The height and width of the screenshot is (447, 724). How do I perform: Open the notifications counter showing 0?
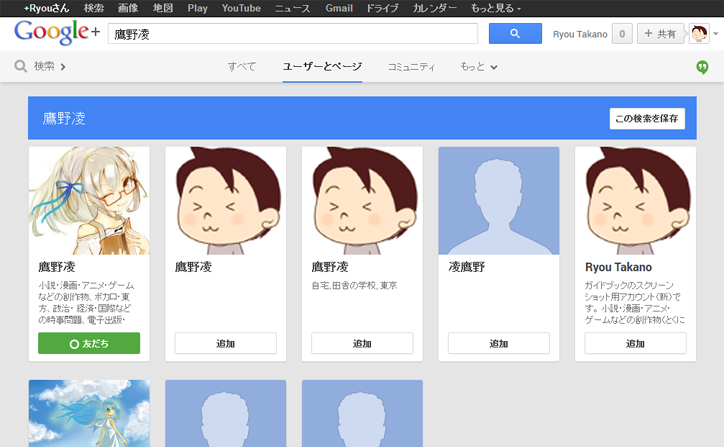click(622, 34)
